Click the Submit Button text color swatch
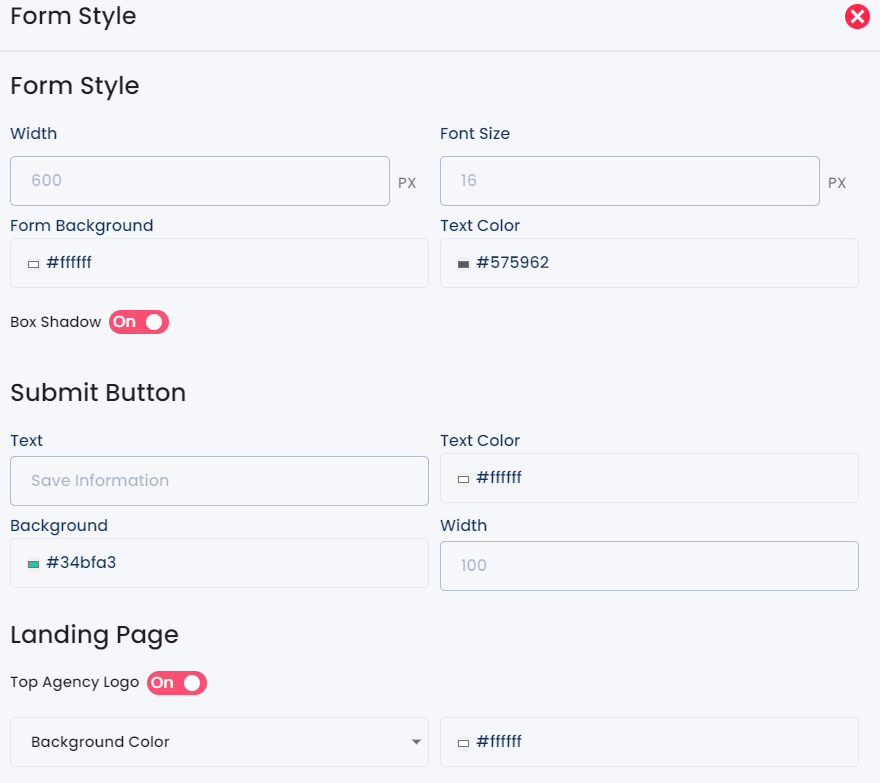The height and width of the screenshot is (783, 880). pyautogui.click(x=464, y=479)
